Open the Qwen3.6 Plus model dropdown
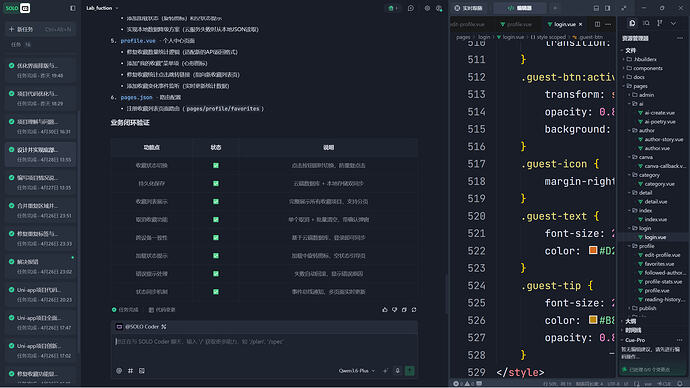Screen dimensions: 690x388 356,371
